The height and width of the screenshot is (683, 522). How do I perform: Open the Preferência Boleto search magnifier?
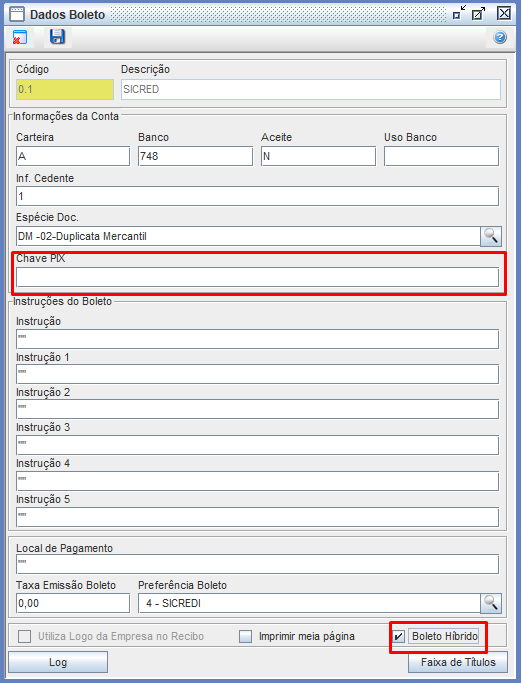tap(491, 603)
